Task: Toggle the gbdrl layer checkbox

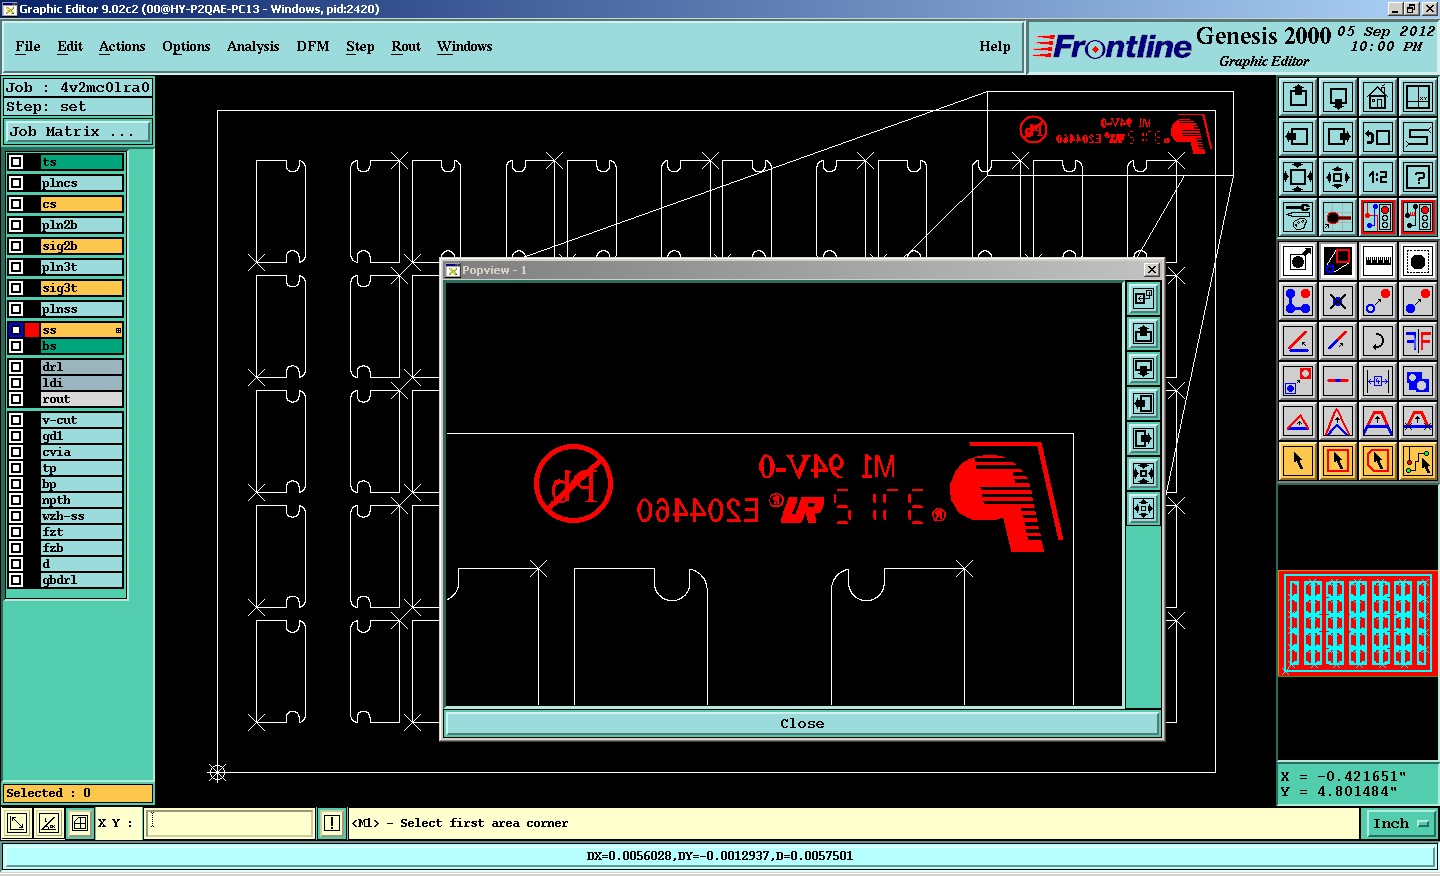Action: pos(16,580)
